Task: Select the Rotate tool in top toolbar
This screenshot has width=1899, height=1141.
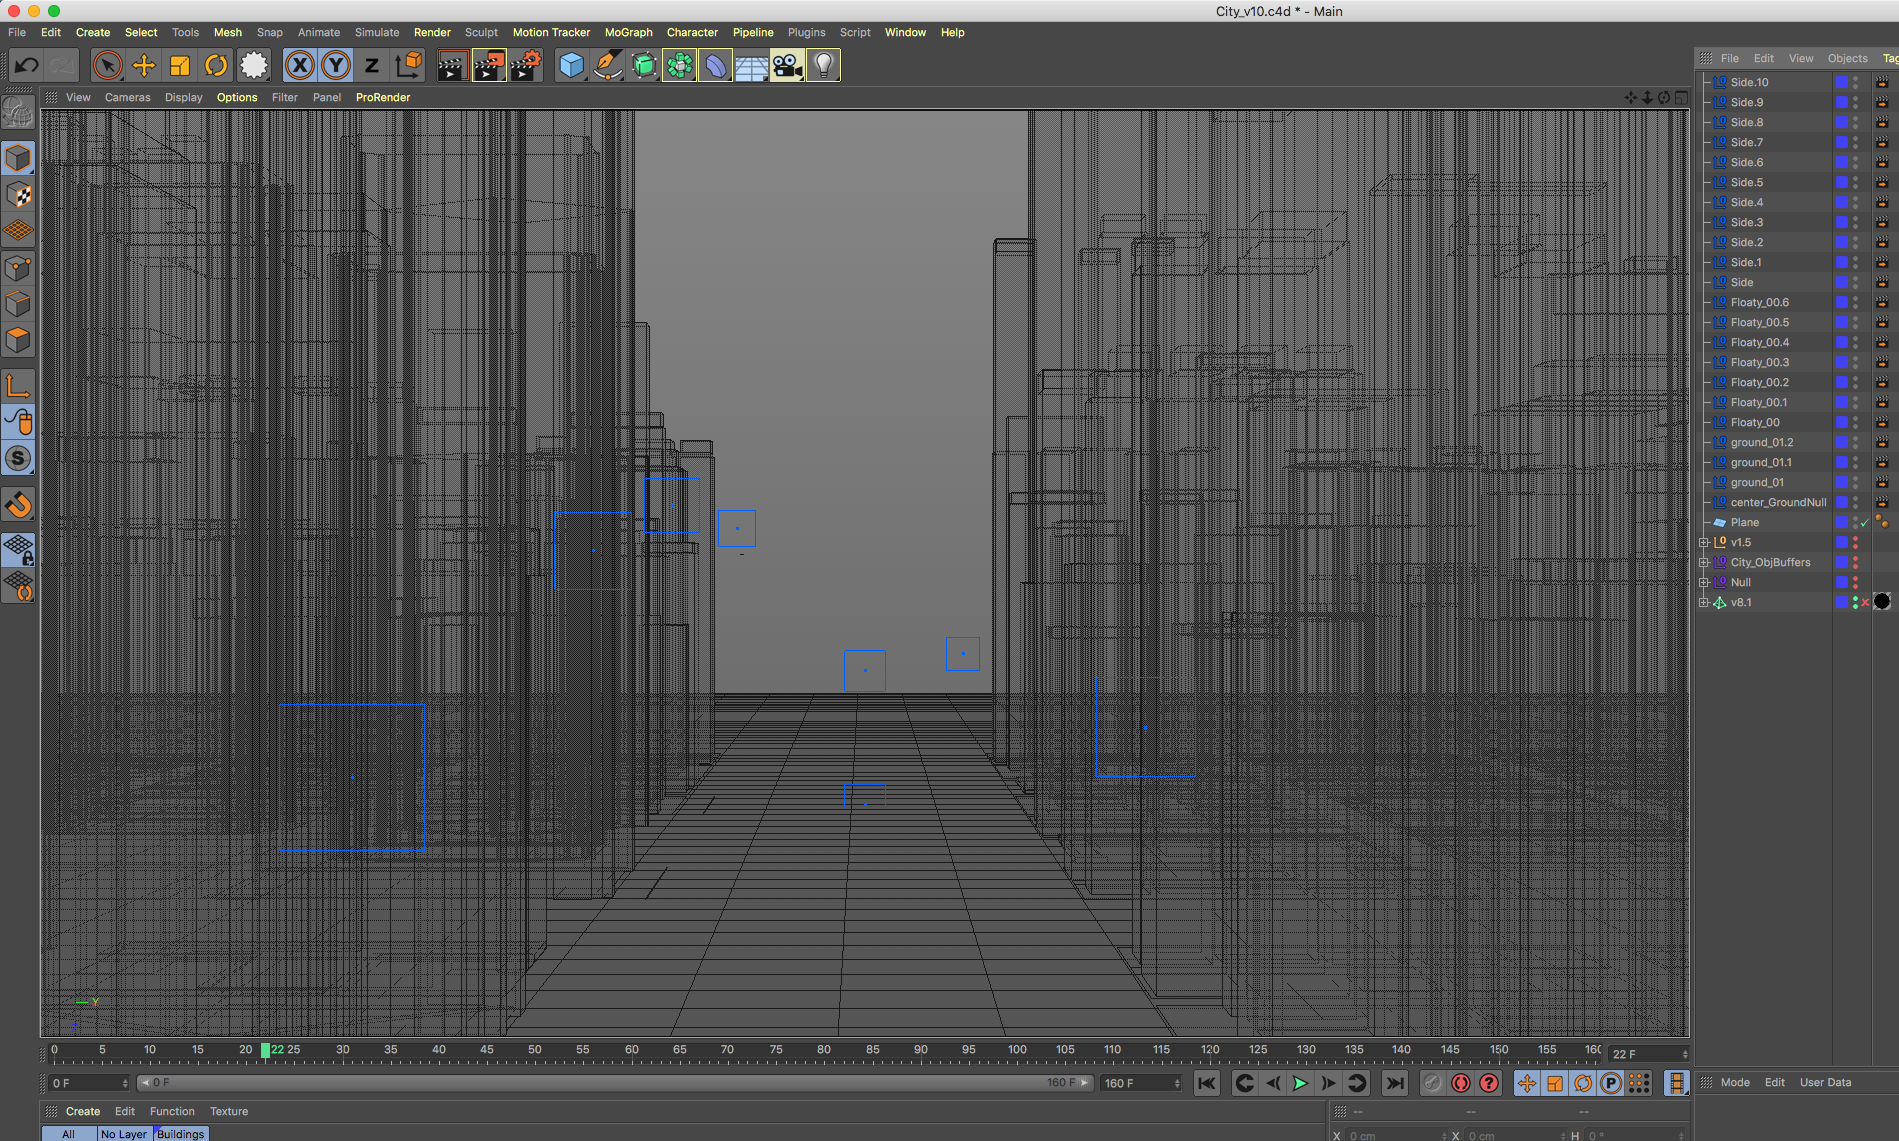Action: coord(216,66)
